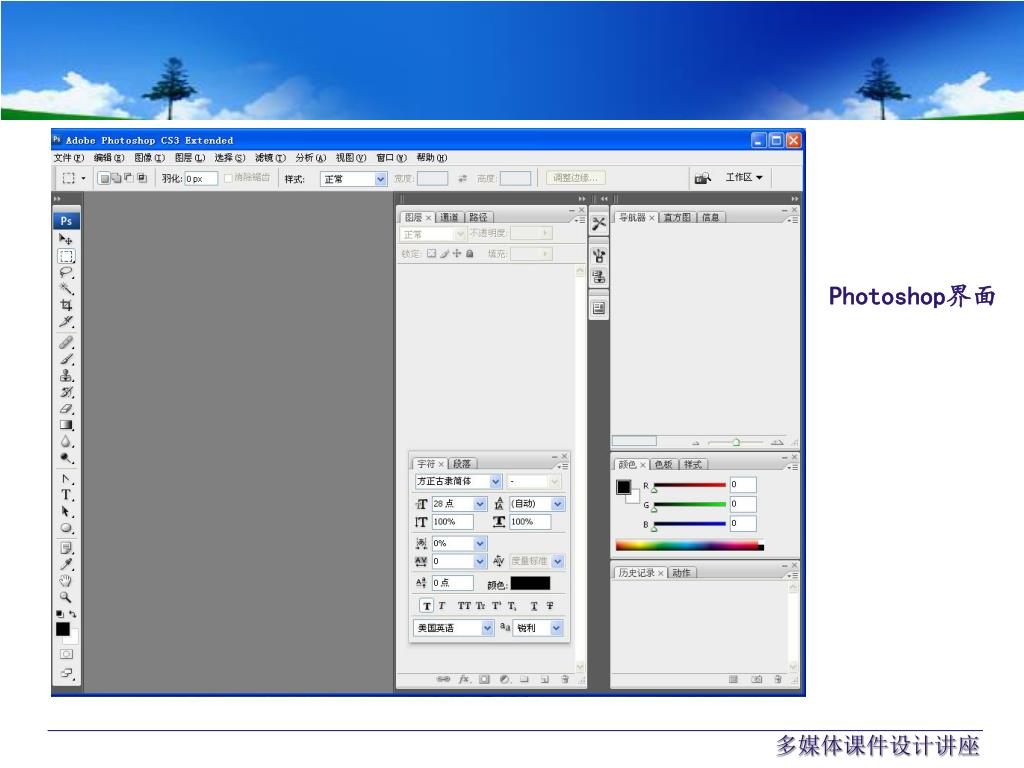1024x768 pixels.
Task: Select the Path Selection tool
Action: click(x=66, y=511)
